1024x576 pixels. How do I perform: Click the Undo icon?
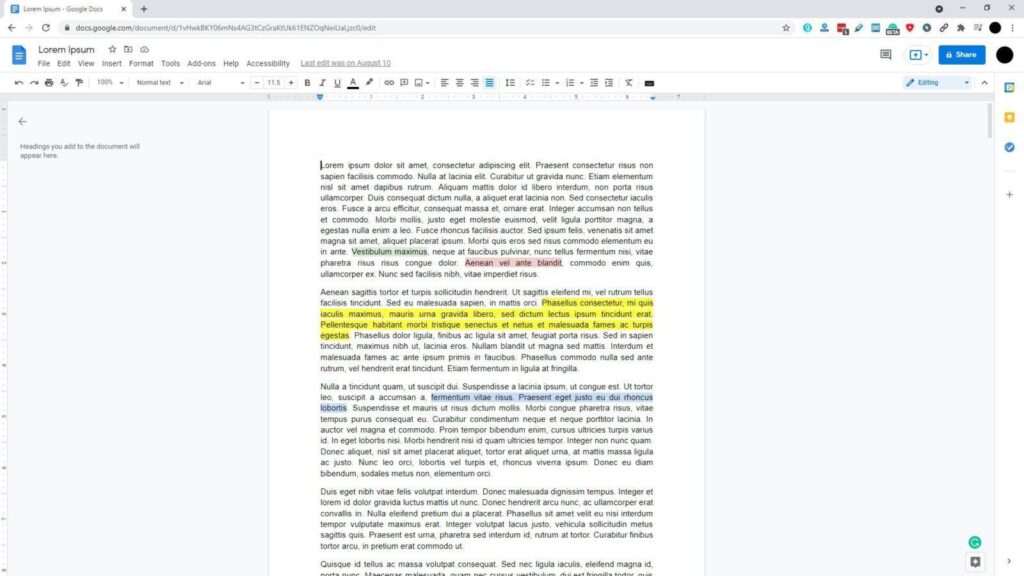pos(19,83)
